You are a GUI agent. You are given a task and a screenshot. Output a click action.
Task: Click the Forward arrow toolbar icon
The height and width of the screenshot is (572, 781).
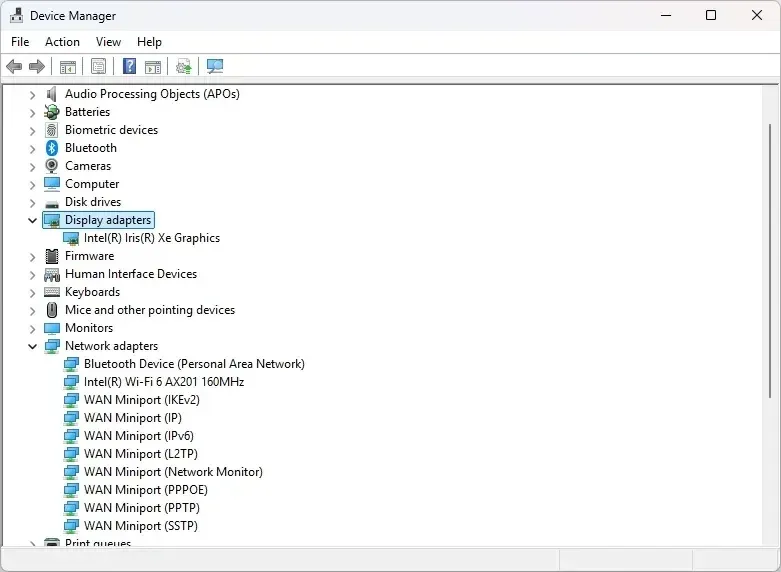tap(37, 66)
